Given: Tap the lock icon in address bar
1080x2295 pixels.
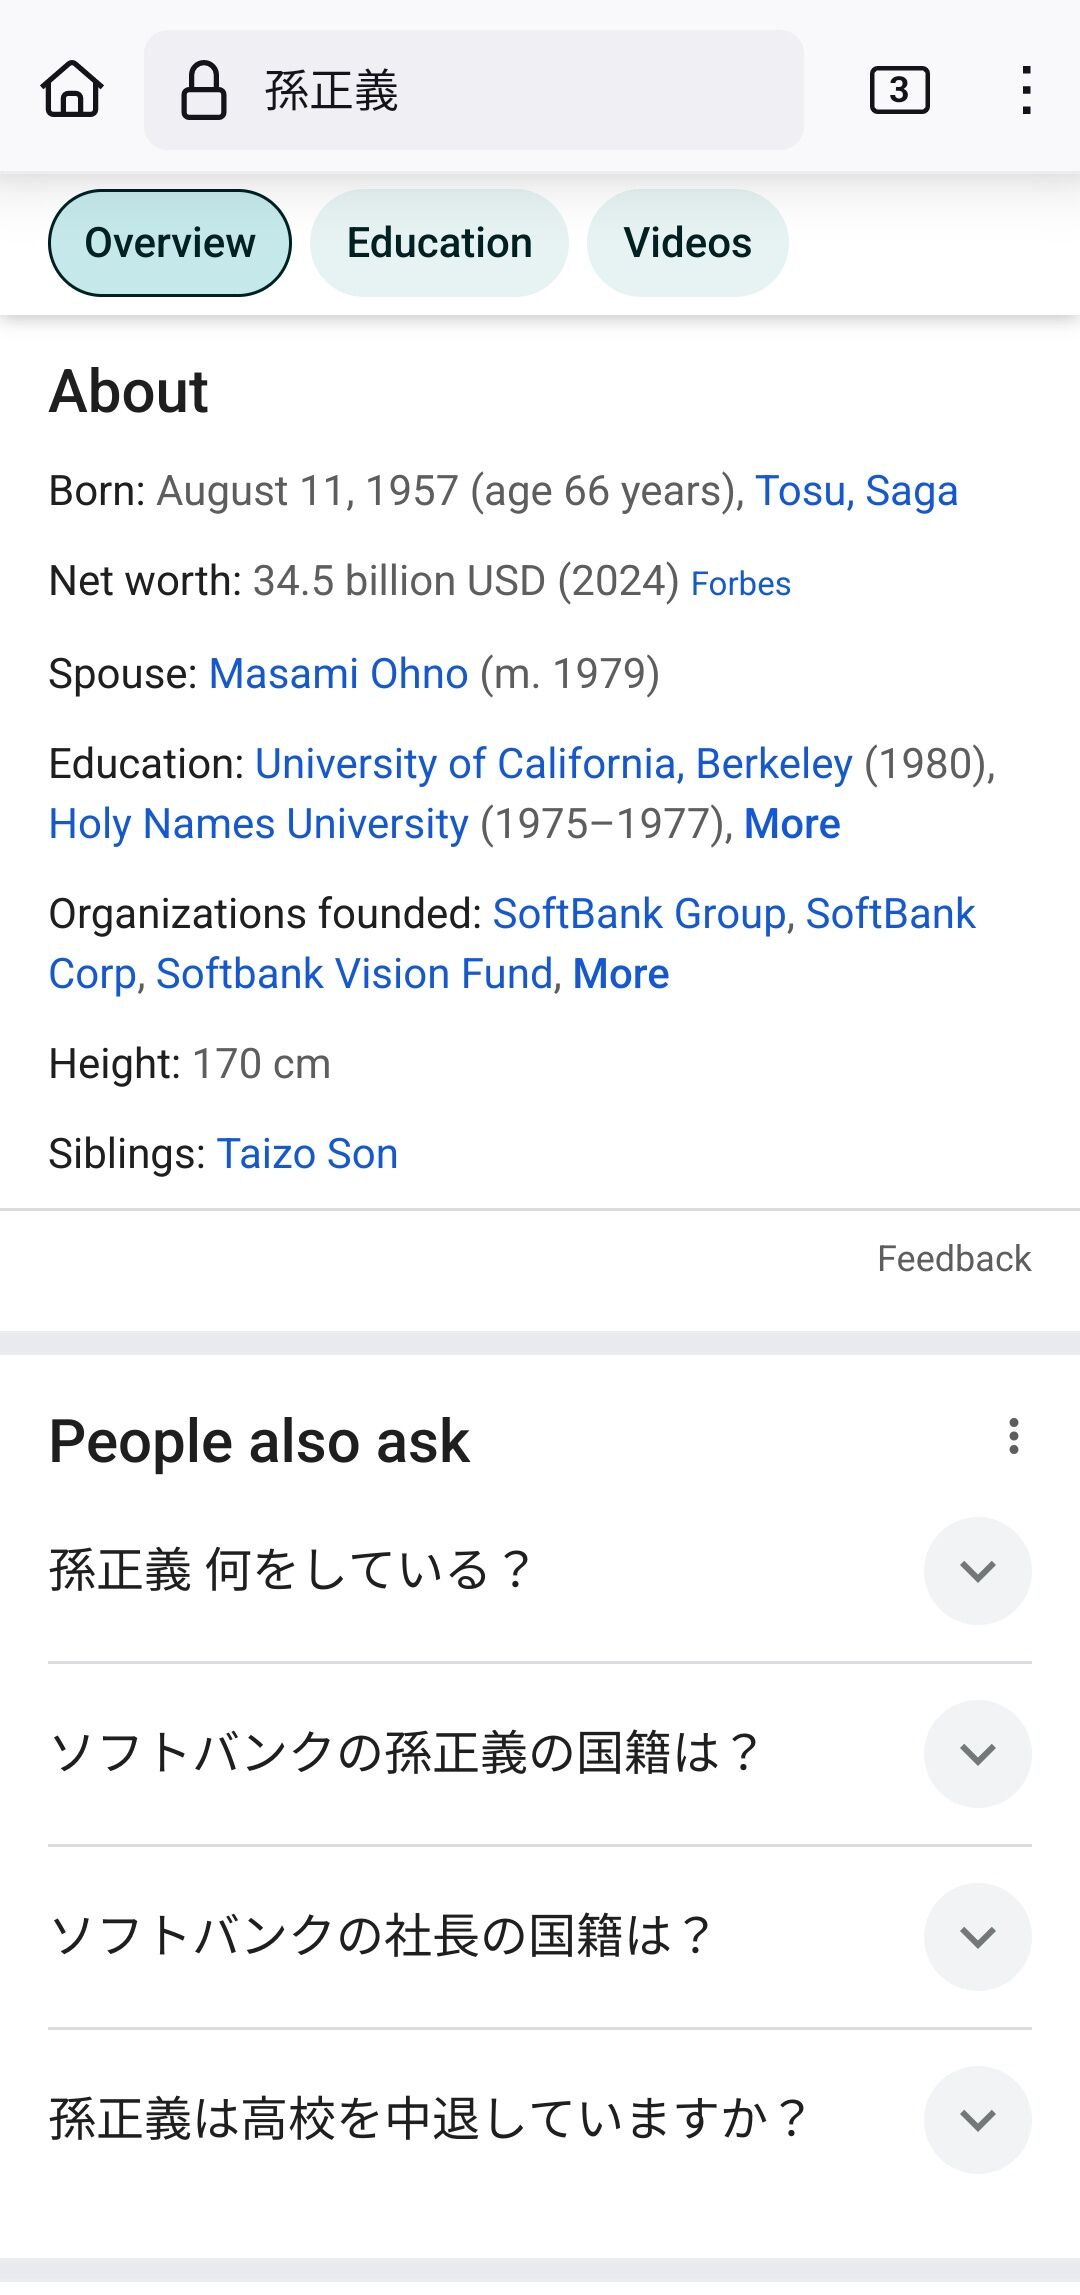Looking at the screenshot, I should [203, 91].
